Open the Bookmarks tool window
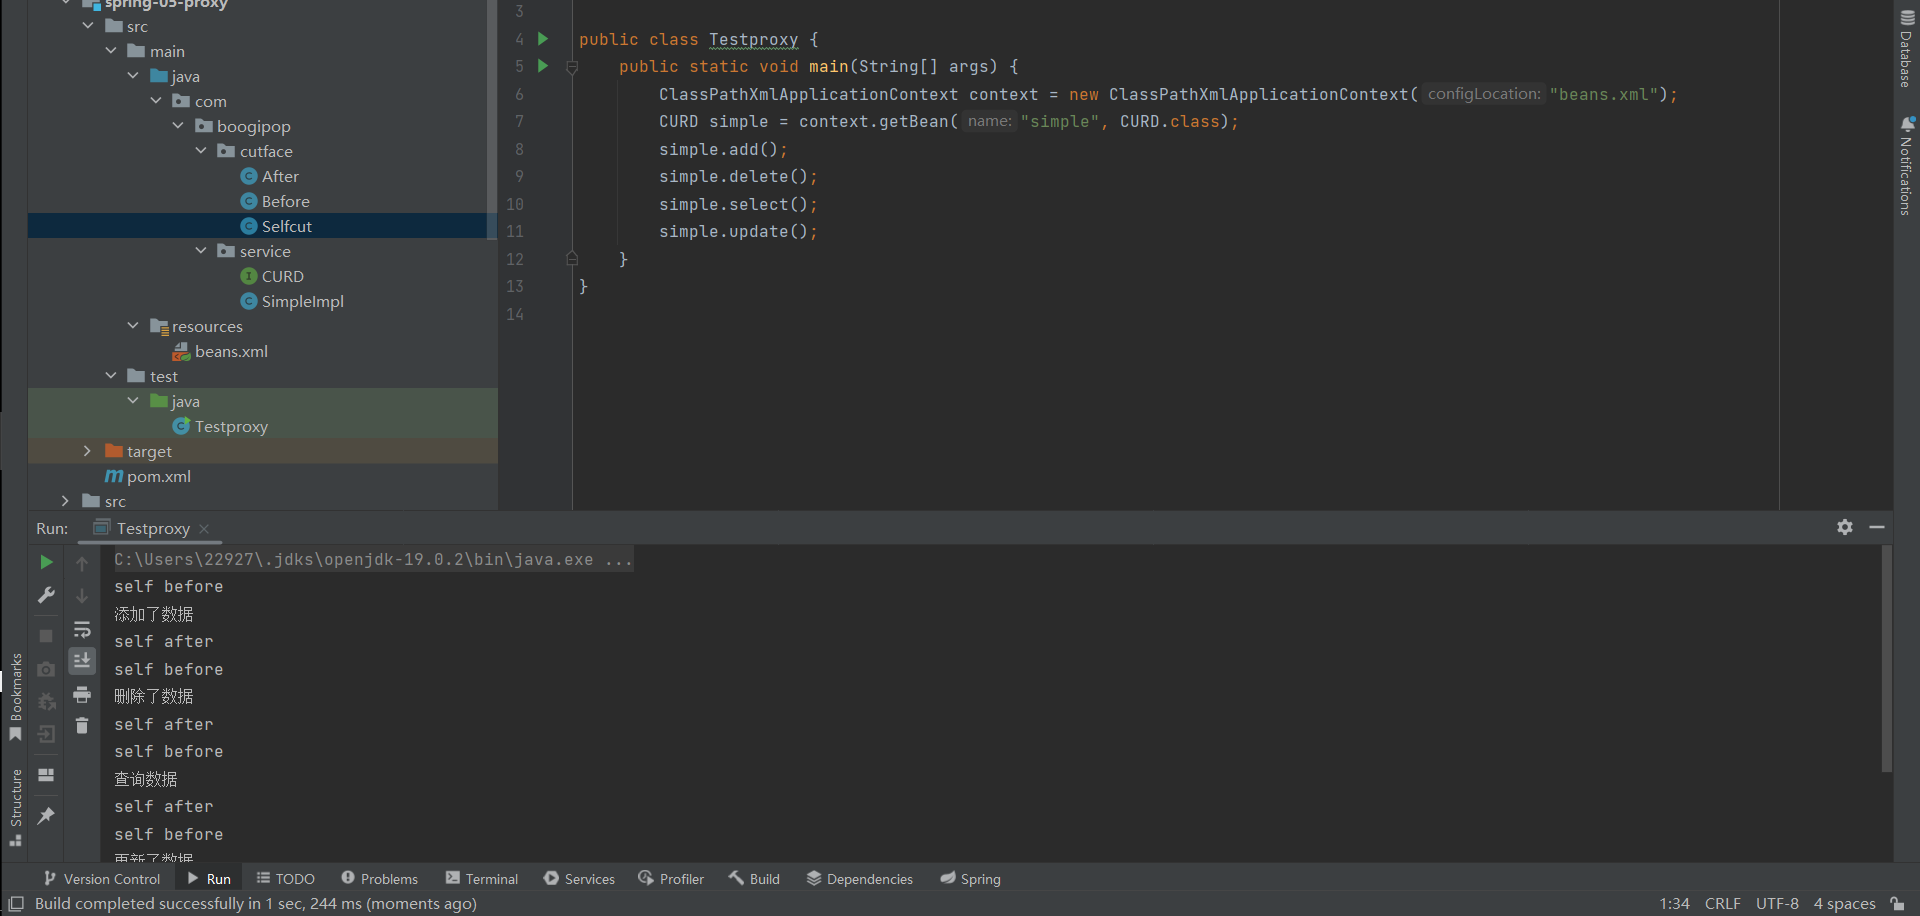The image size is (1920, 916). [15, 697]
